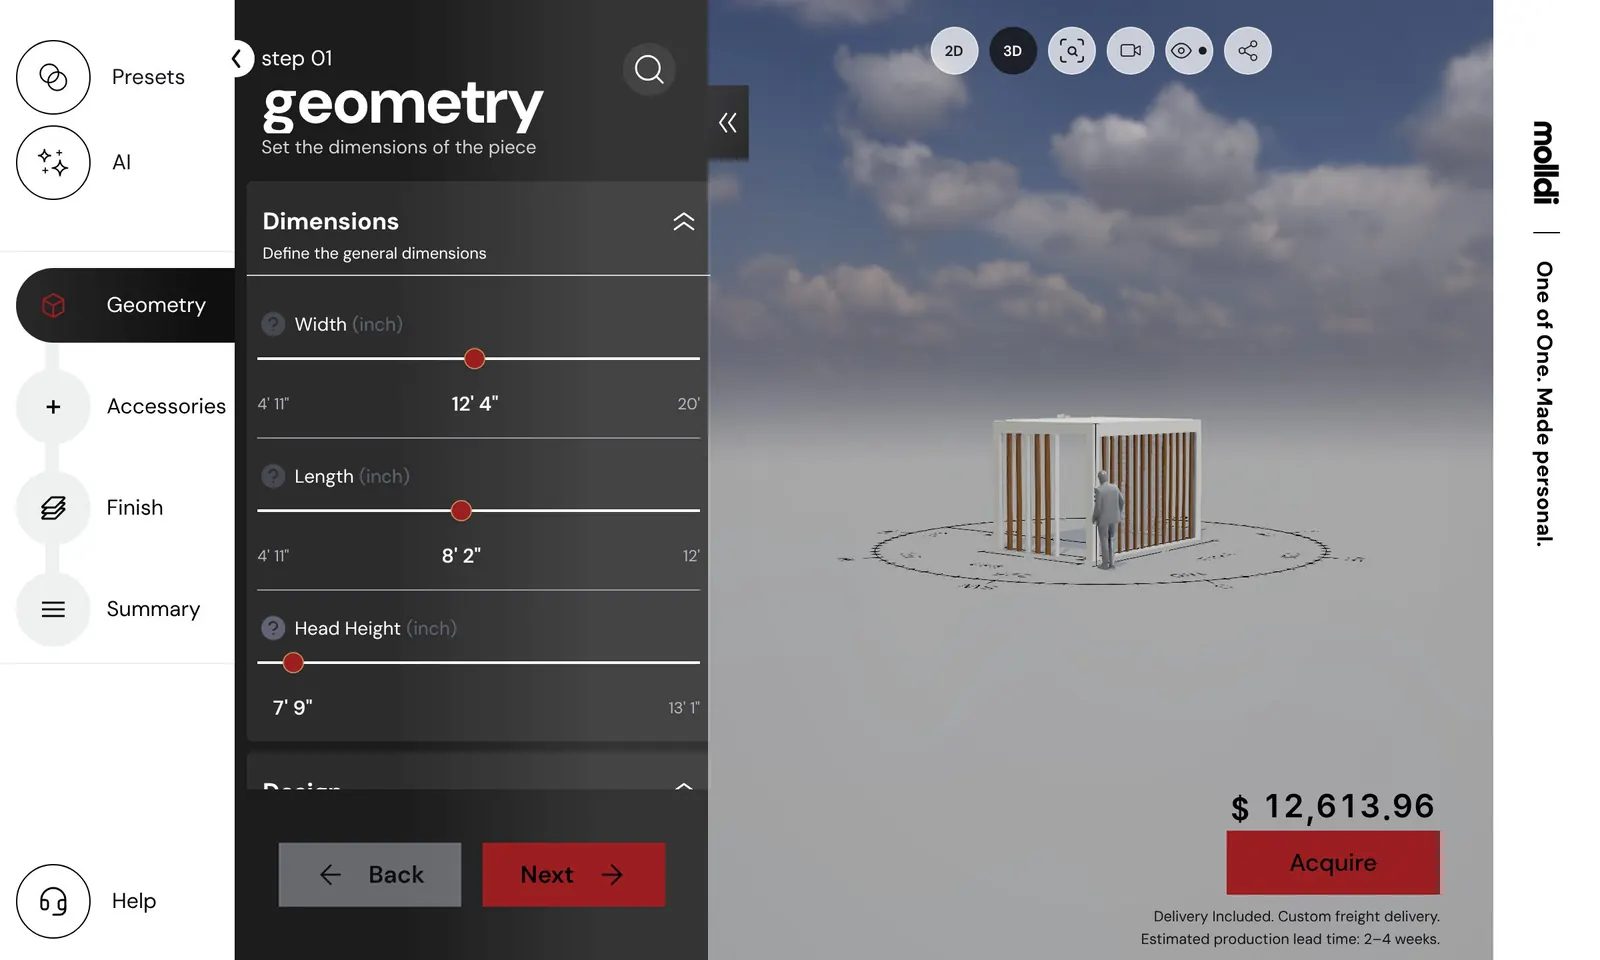Viewport: 1600px width, 960px height.
Task: Click the Geometry cube icon
Action: point(53,305)
